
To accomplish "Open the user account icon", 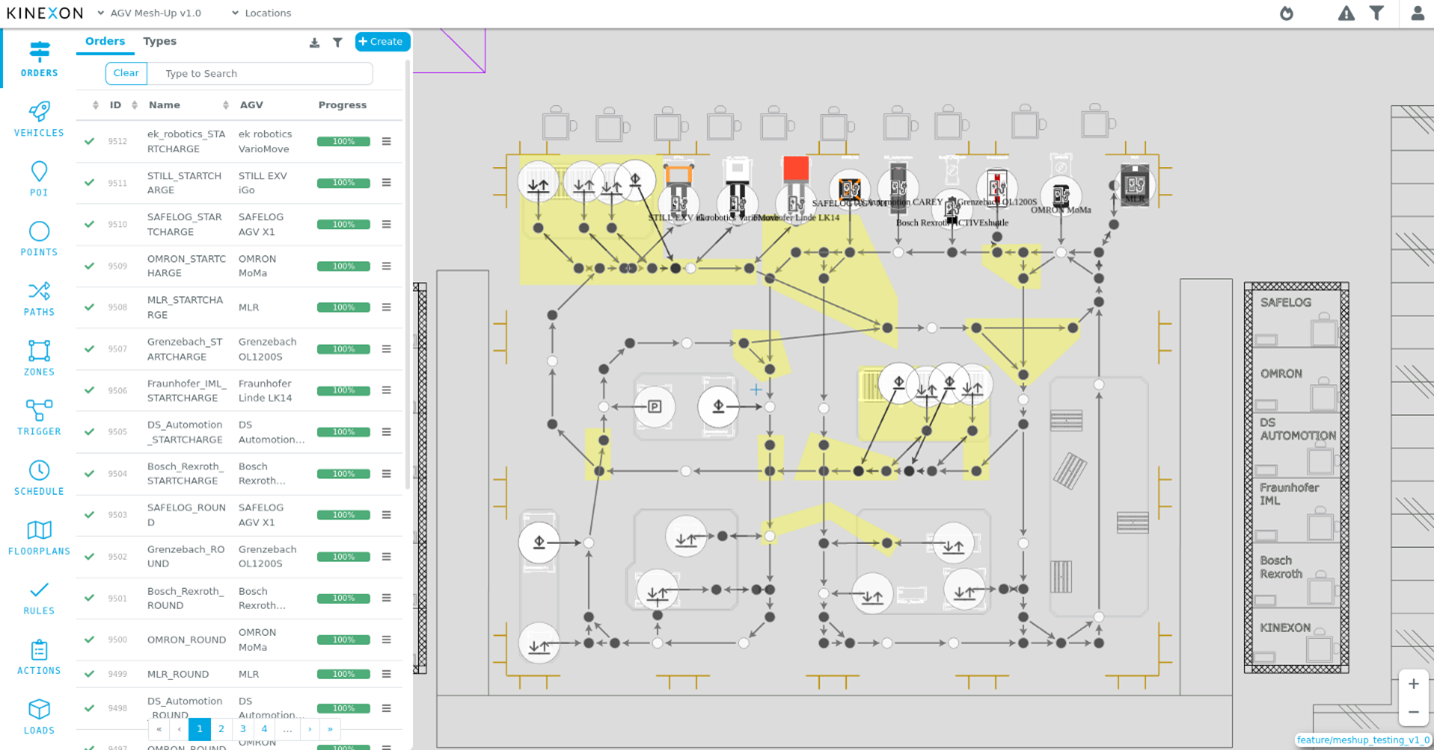I will 1417,13.
